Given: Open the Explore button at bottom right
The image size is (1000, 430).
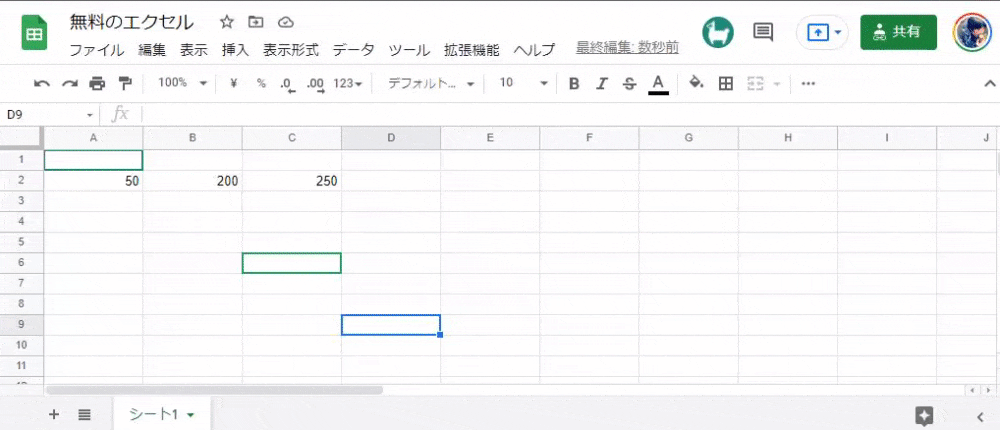Looking at the screenshot, I should pos(924,415).
